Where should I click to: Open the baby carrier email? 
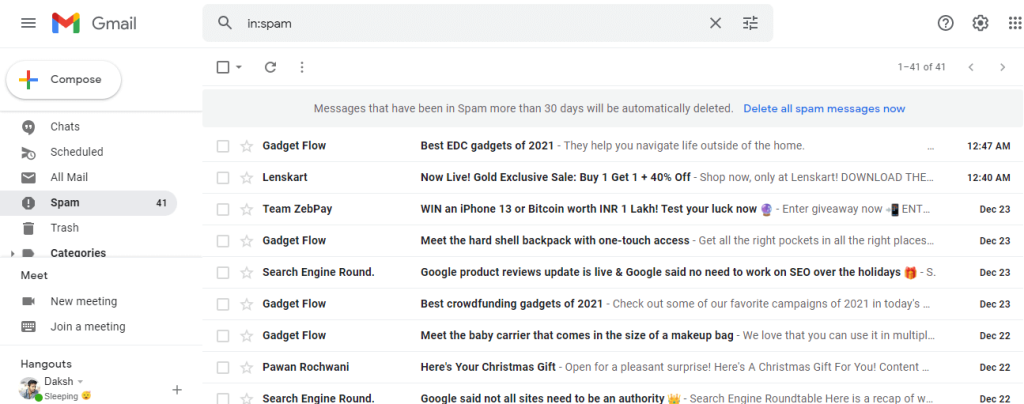[613, 335]
